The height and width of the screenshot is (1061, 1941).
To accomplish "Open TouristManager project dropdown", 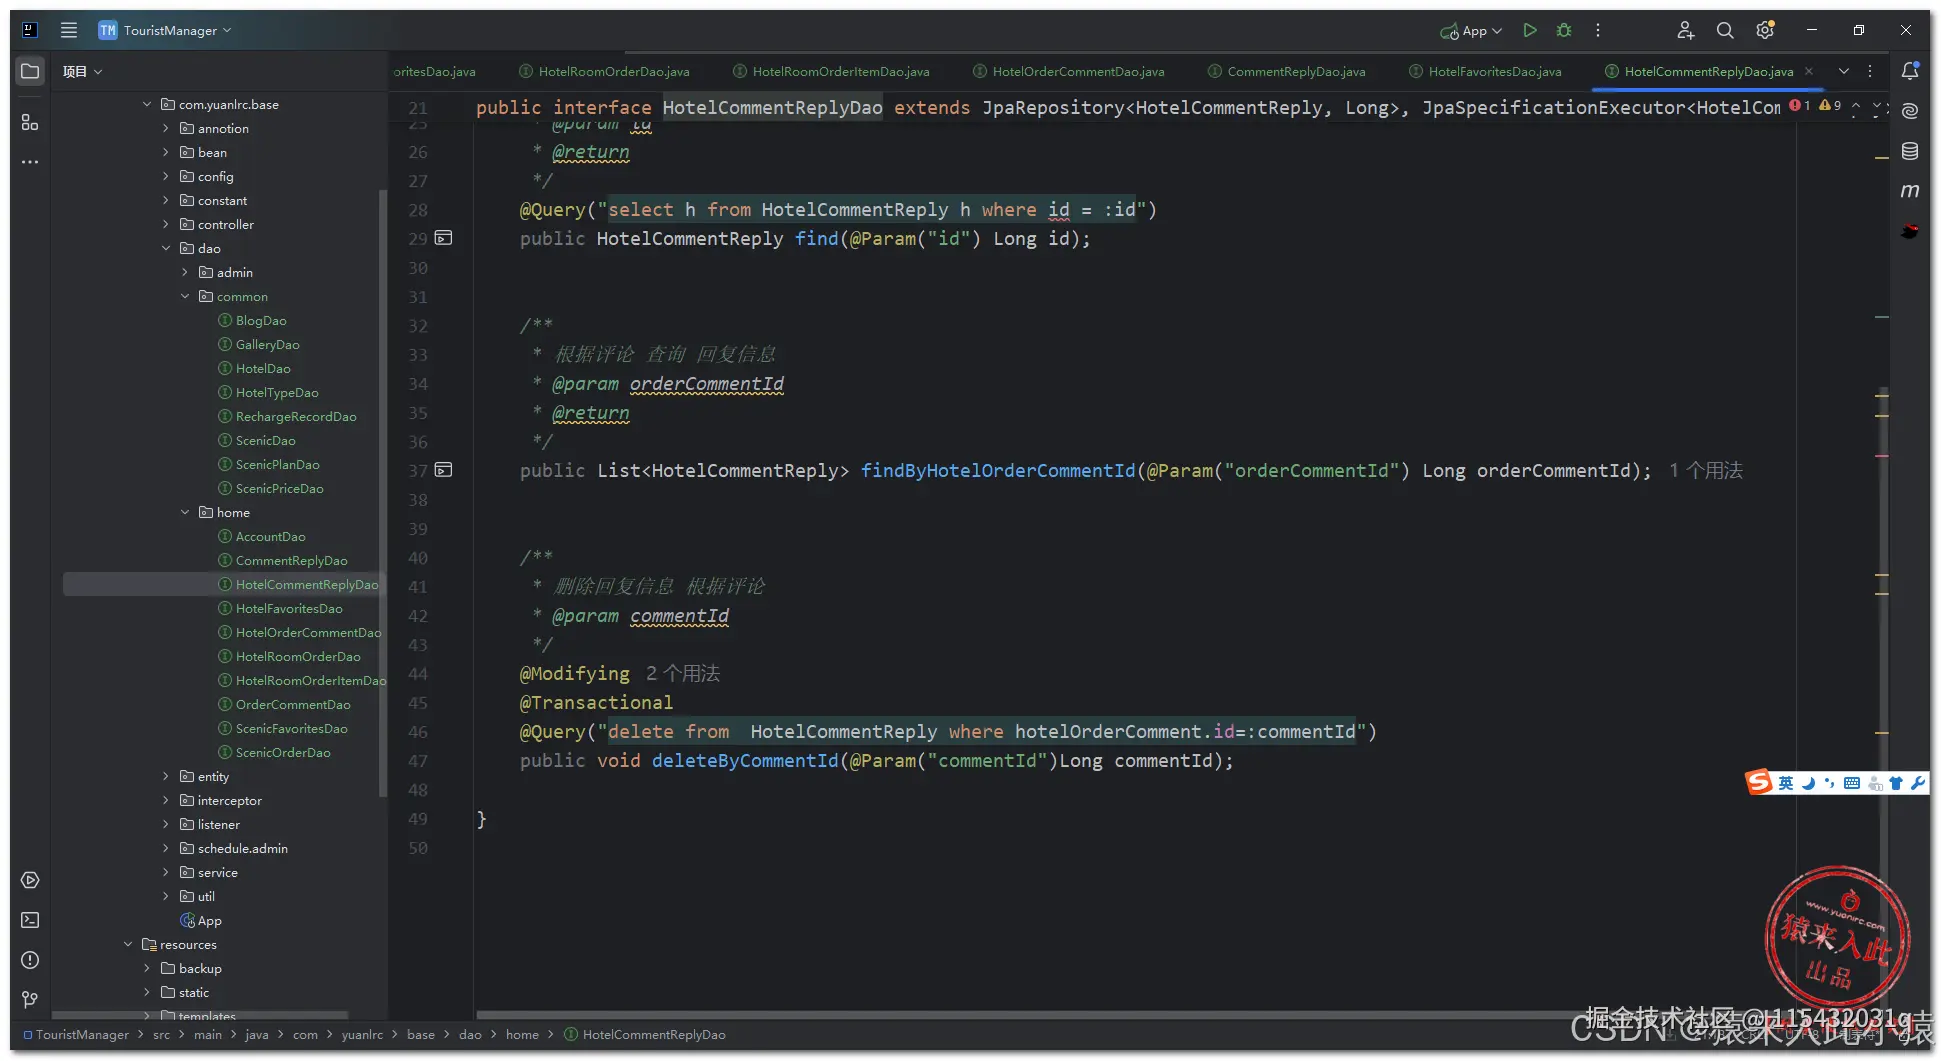I will pyautogui.click(x=165, y=30).
